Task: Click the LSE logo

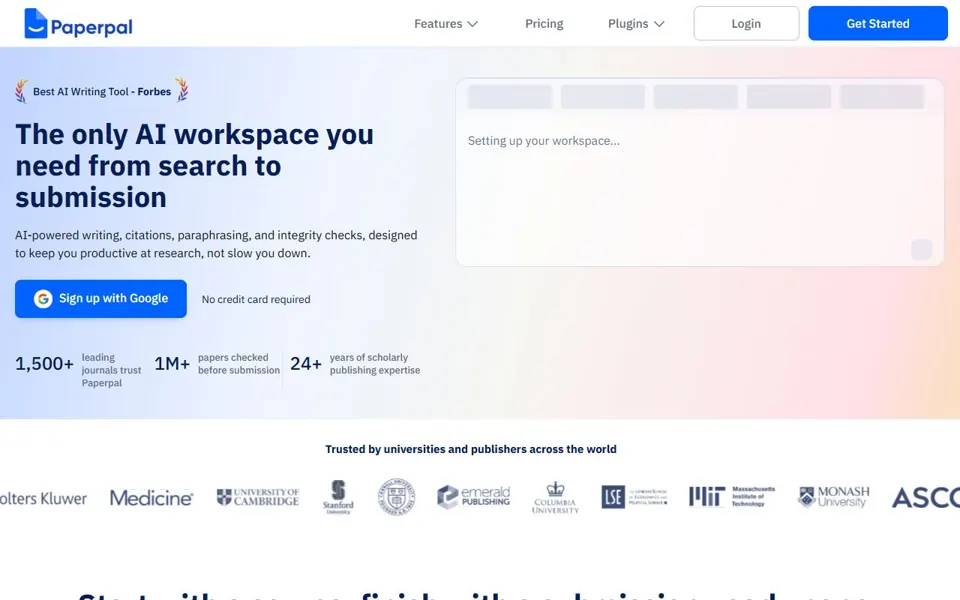Action: tap(634, 497)
